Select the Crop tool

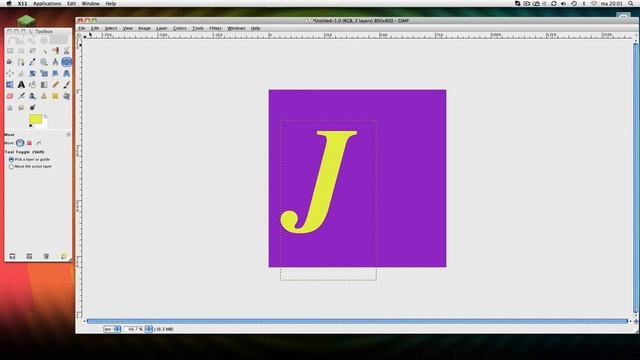click(x=21, y=73)
